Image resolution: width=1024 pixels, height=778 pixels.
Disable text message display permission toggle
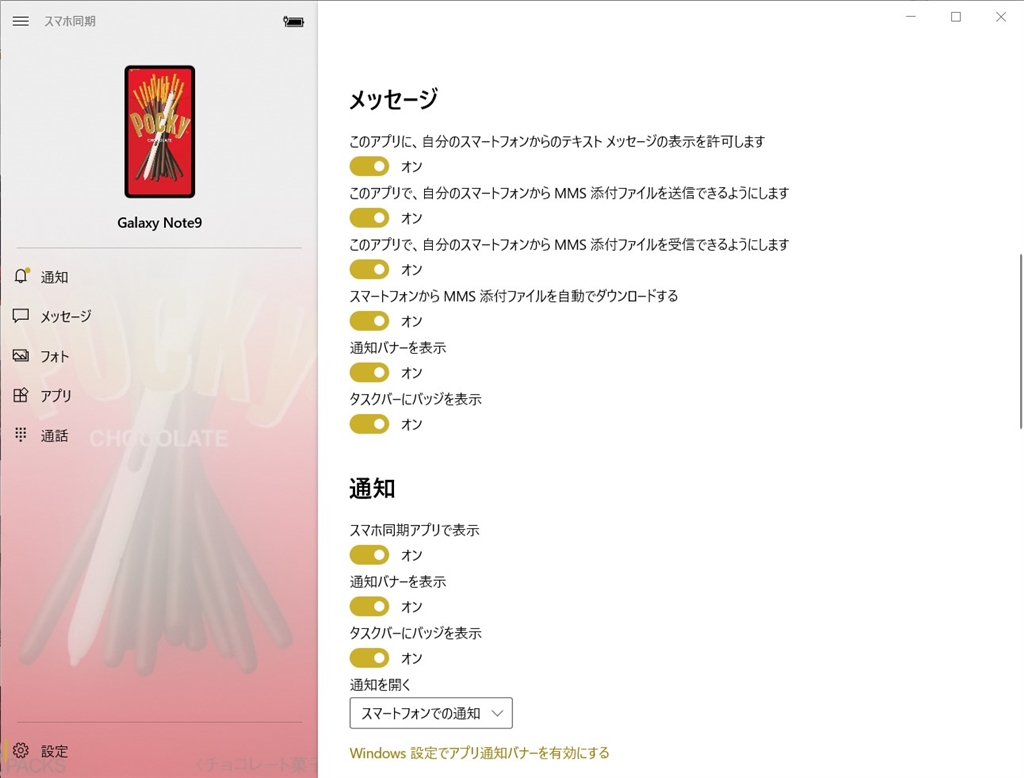370,167
